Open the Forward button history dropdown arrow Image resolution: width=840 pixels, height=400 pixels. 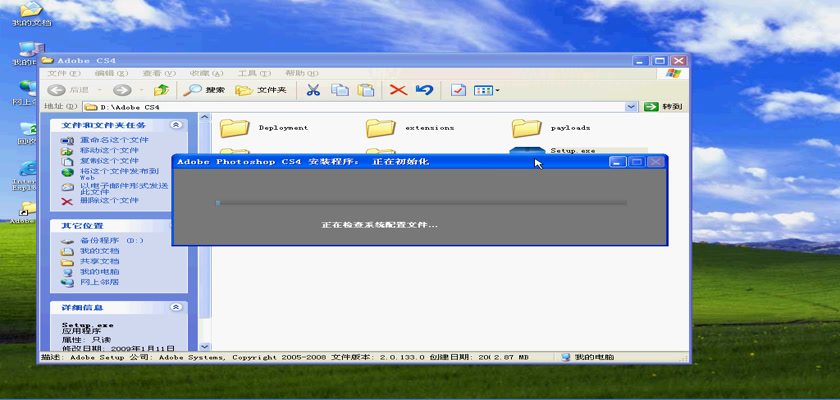(x=141, y=90)
